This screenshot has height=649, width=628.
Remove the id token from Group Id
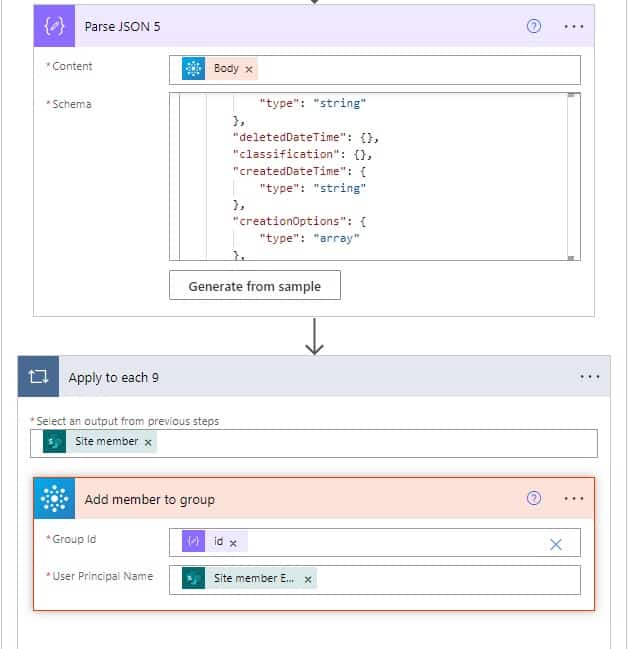233,543
